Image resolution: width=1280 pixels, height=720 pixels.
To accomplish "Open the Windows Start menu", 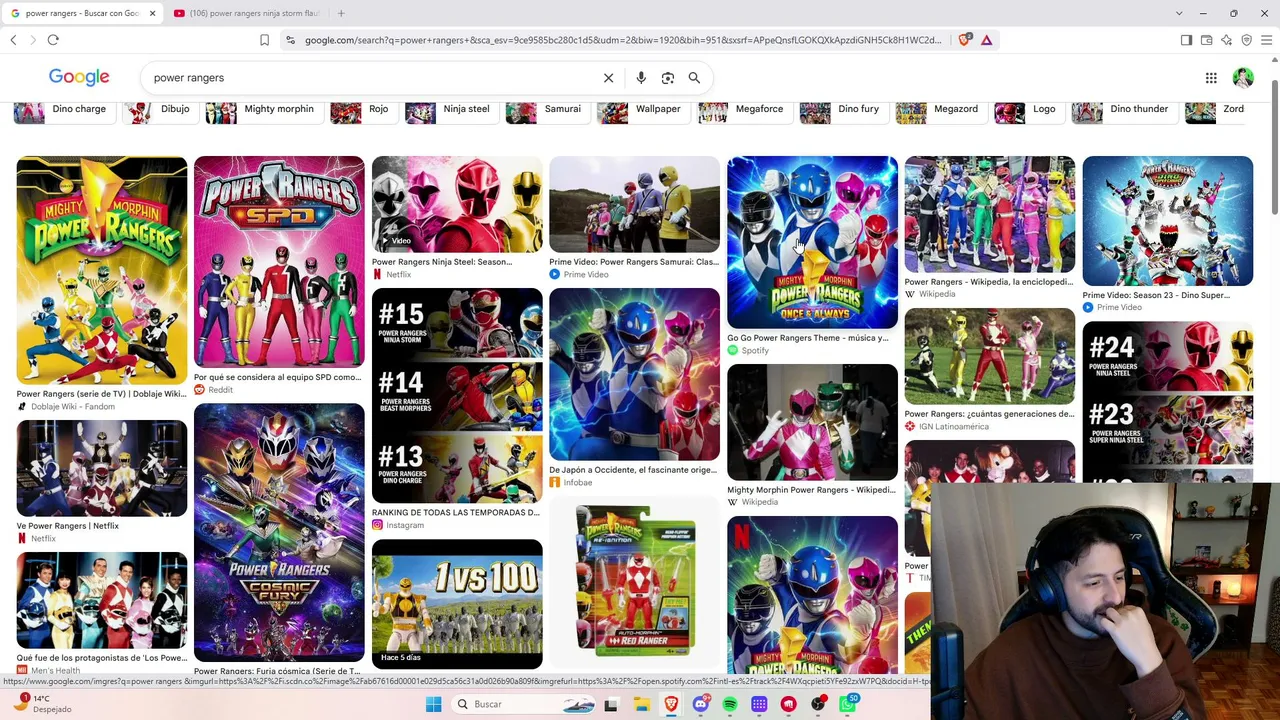I will pos(433,704).
